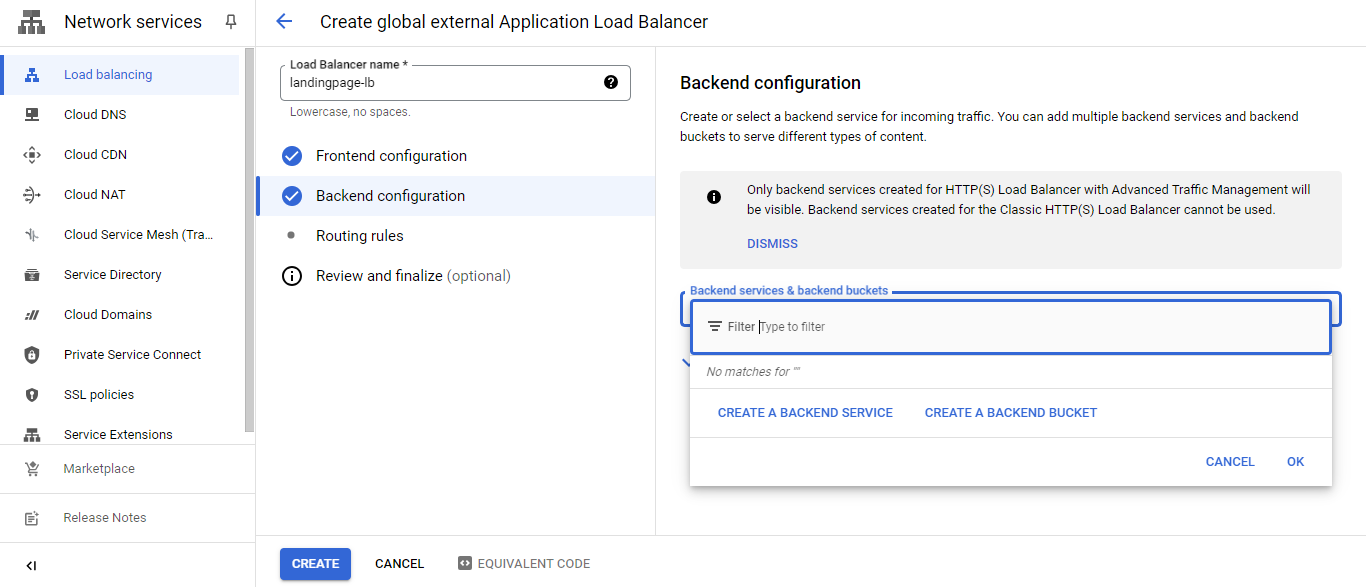
Task: Click the Load balancing sidebar icon
Action: point(32,75)
